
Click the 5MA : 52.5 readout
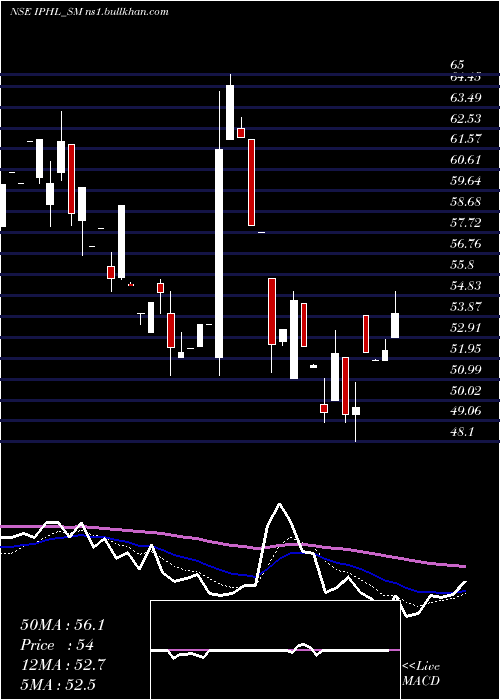point(58,684)
